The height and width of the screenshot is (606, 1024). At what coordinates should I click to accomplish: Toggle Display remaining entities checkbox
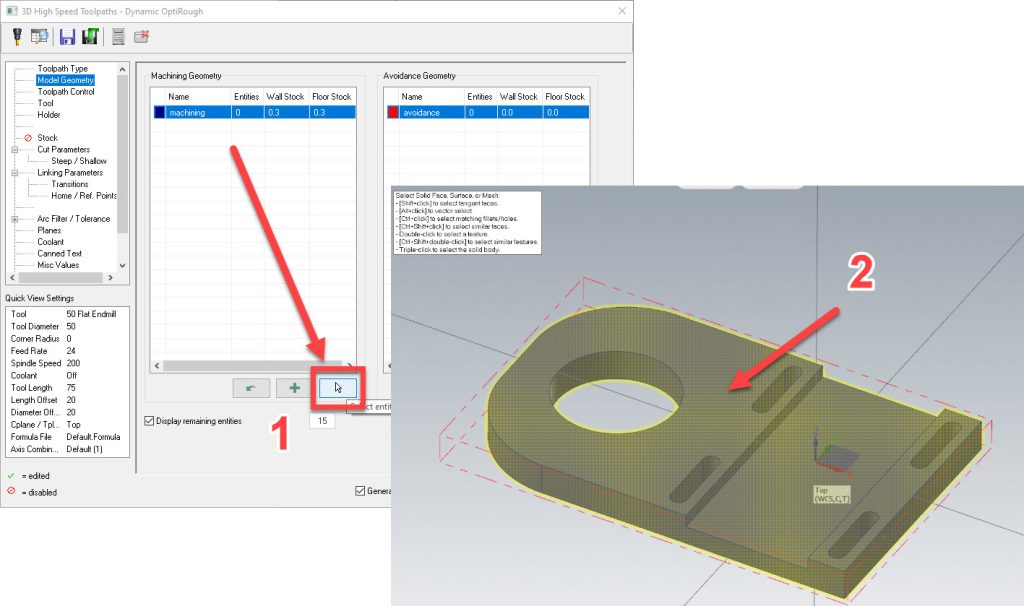click(150, 421)
